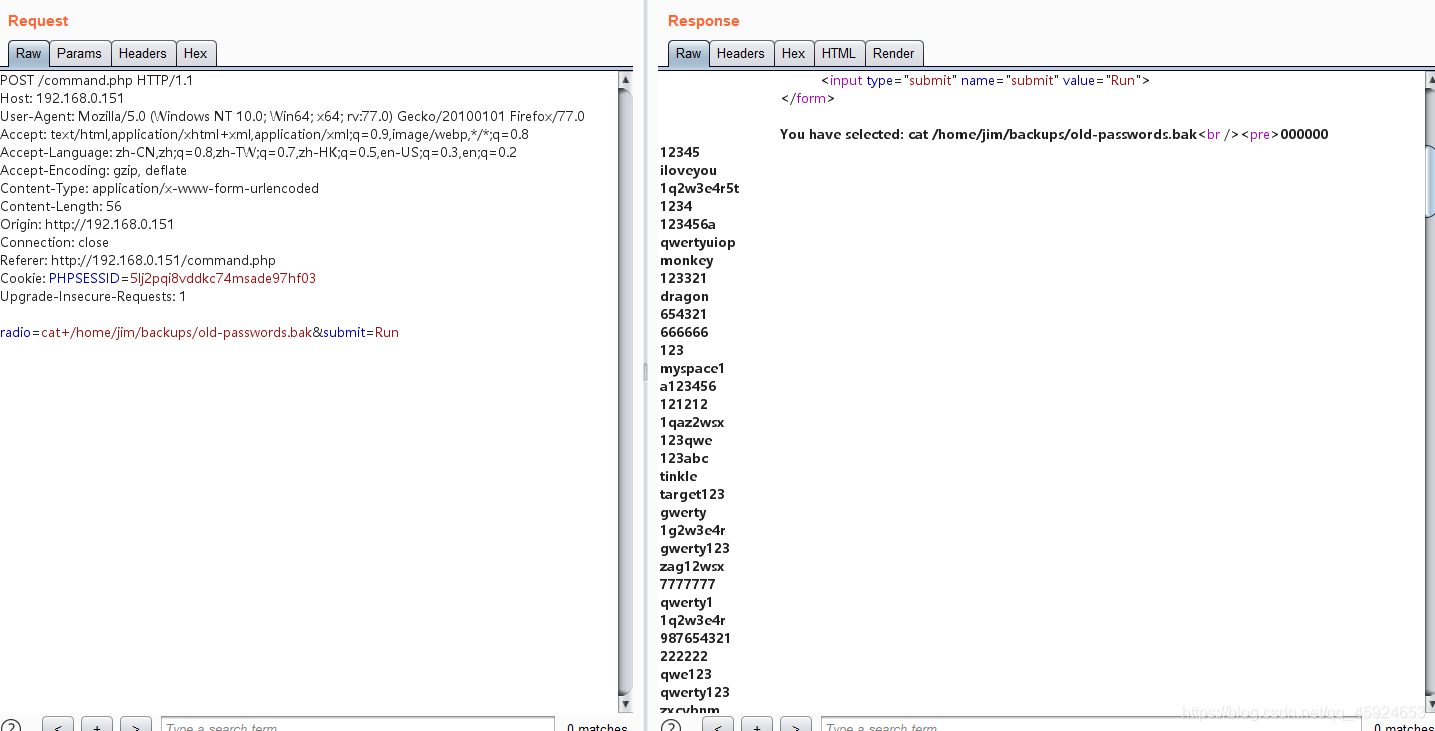Image resolution: width=1435 pixels, height=731 pixels.
Task: Click the password 'iloveyou' in Response
Action: tap(688, 170)
